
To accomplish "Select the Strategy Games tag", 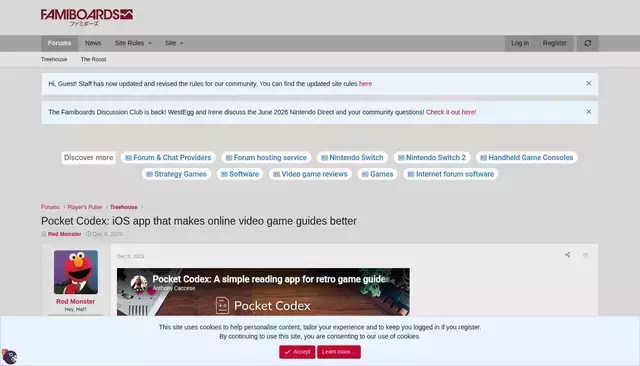I will [x=176, y=174].
